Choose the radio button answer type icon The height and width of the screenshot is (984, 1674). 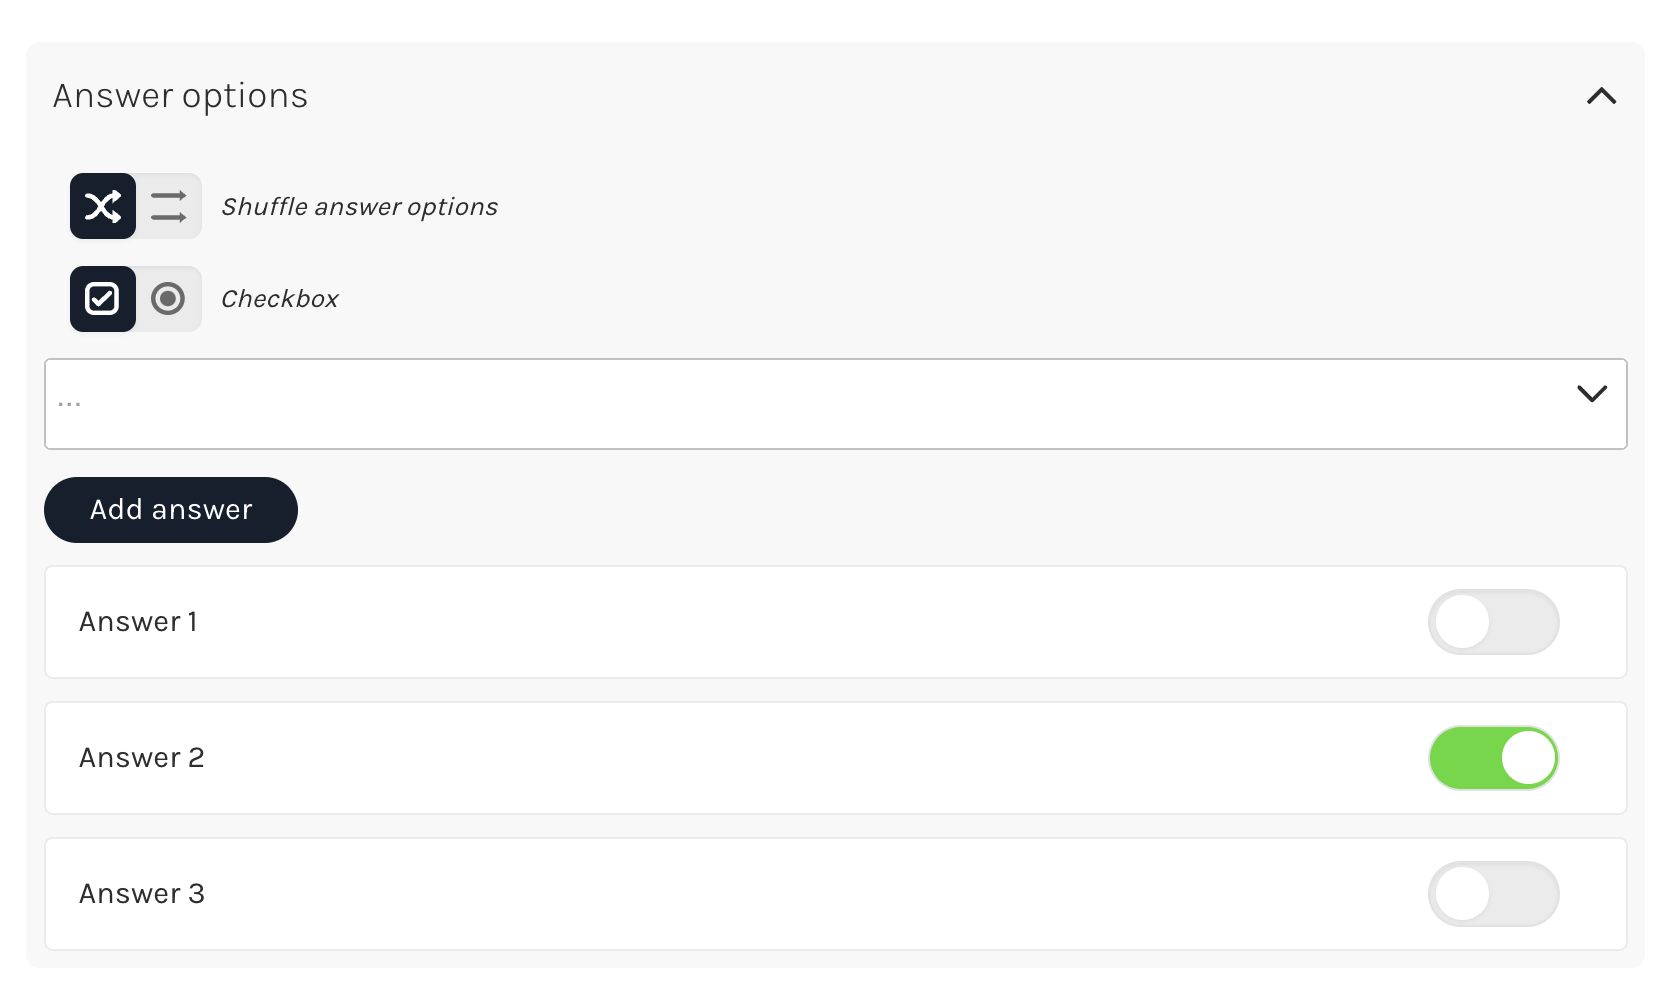point(168,299)
